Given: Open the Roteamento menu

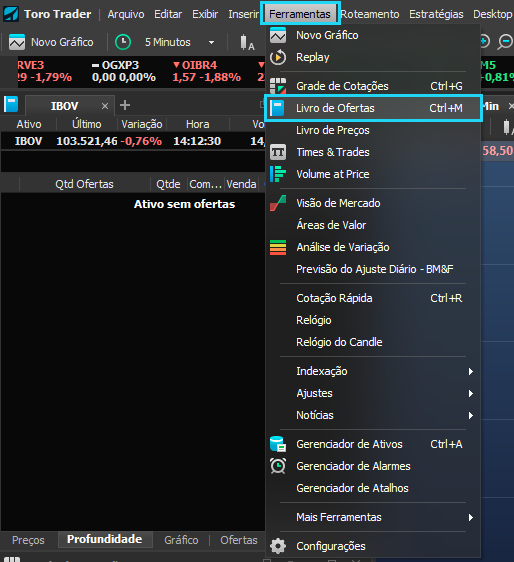Looking at the screenshot, I should click(x=370, y=14).
